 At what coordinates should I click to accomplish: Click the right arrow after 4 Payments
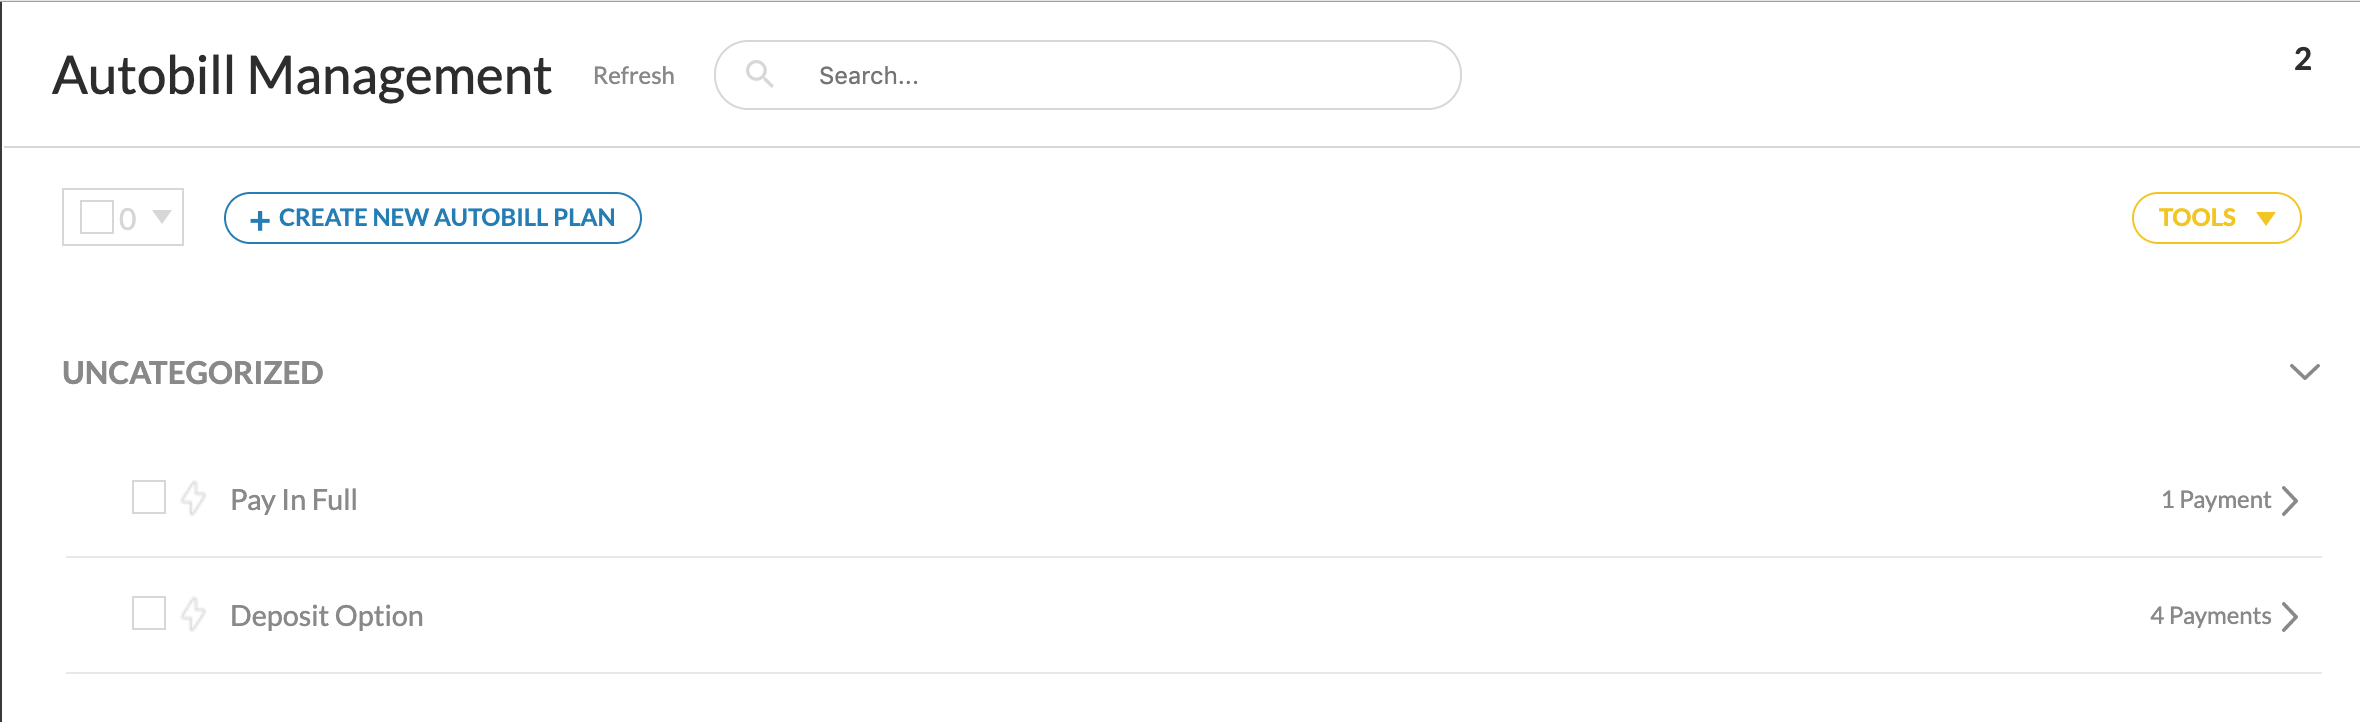(2291, 616)
